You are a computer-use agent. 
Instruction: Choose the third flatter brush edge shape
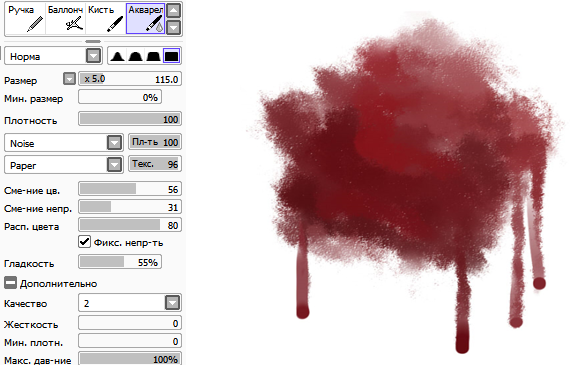(153, 56)
